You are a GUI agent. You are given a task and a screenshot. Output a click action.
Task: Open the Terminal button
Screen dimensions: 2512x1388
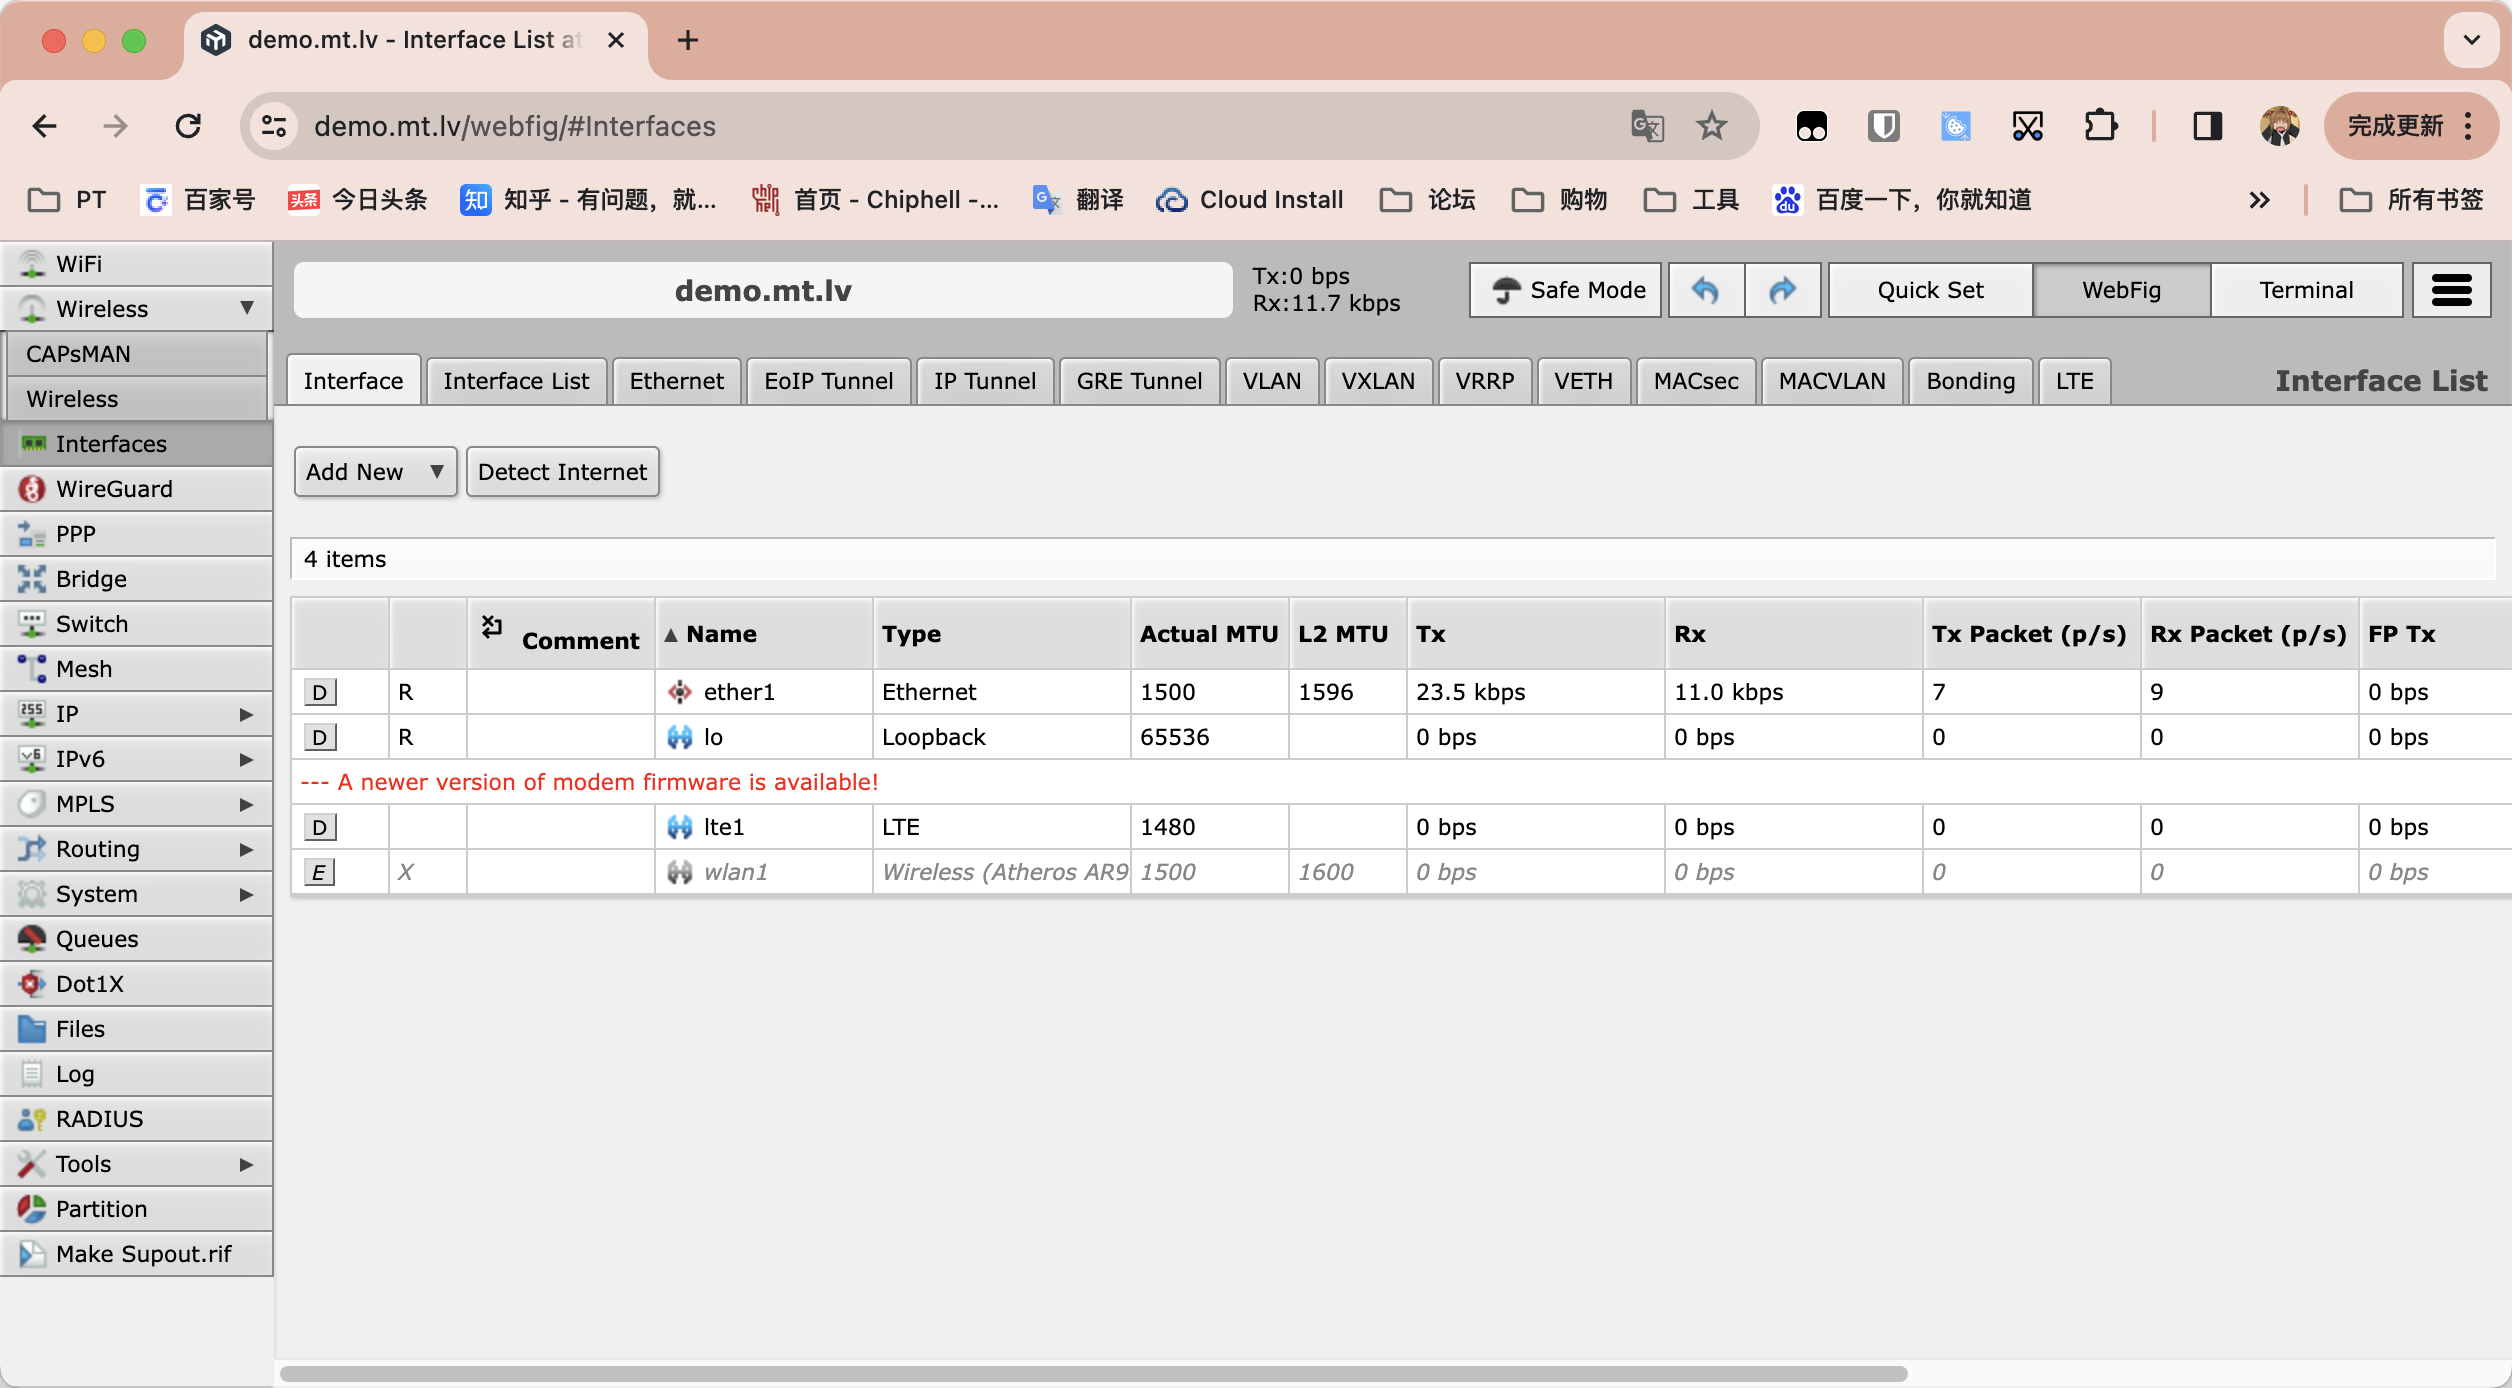click(x=2306, y=290)
